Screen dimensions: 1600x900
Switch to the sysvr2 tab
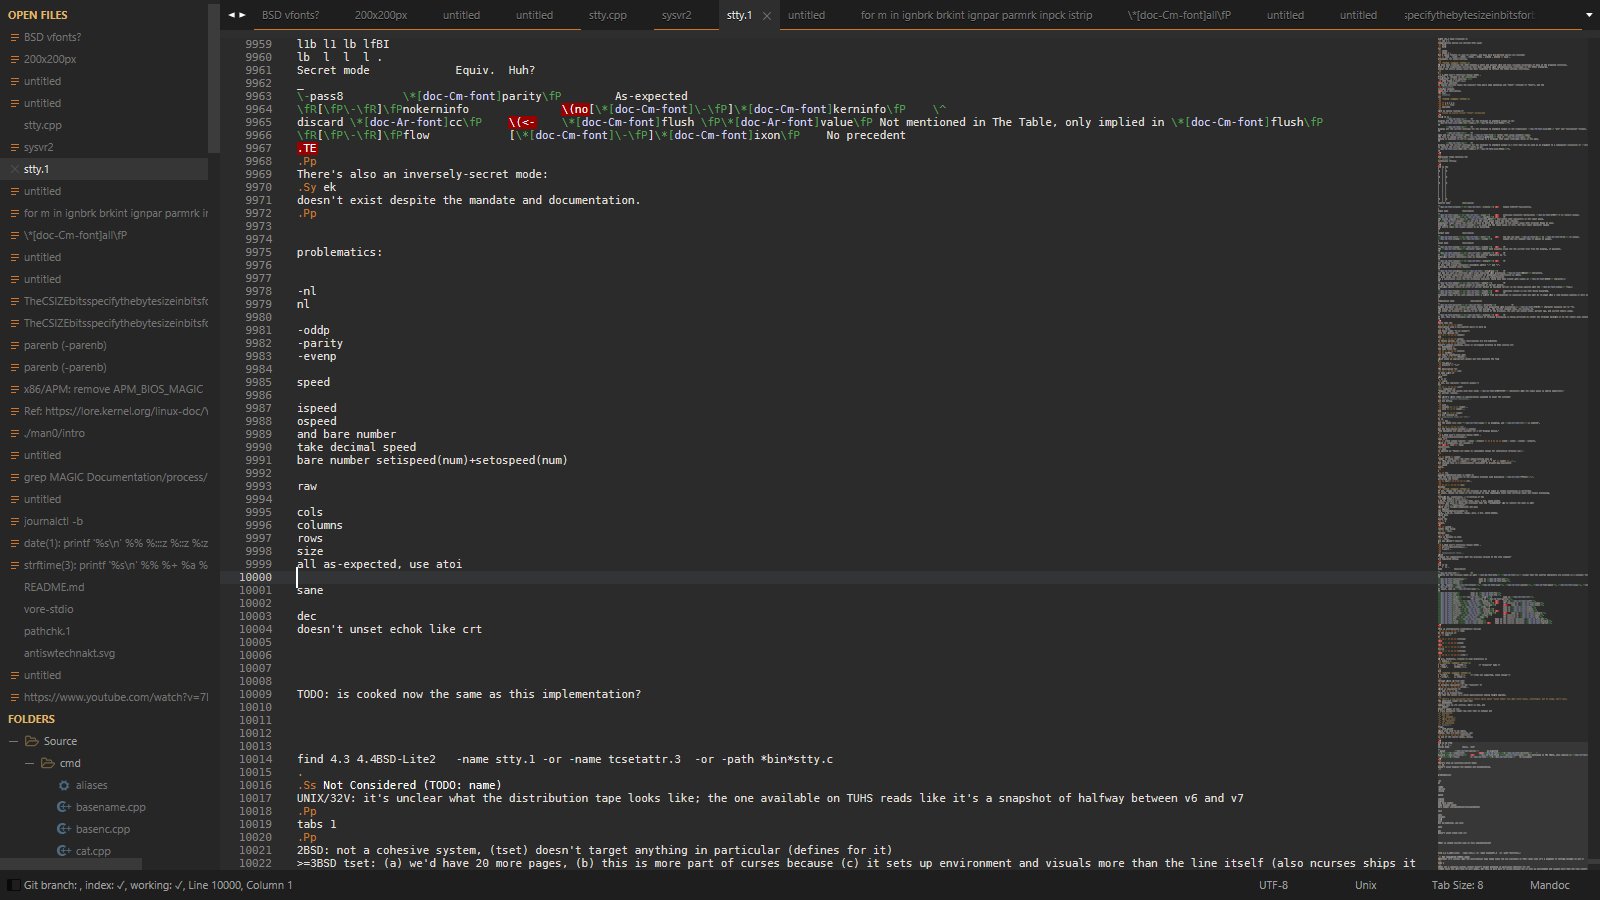click(676, 15)
